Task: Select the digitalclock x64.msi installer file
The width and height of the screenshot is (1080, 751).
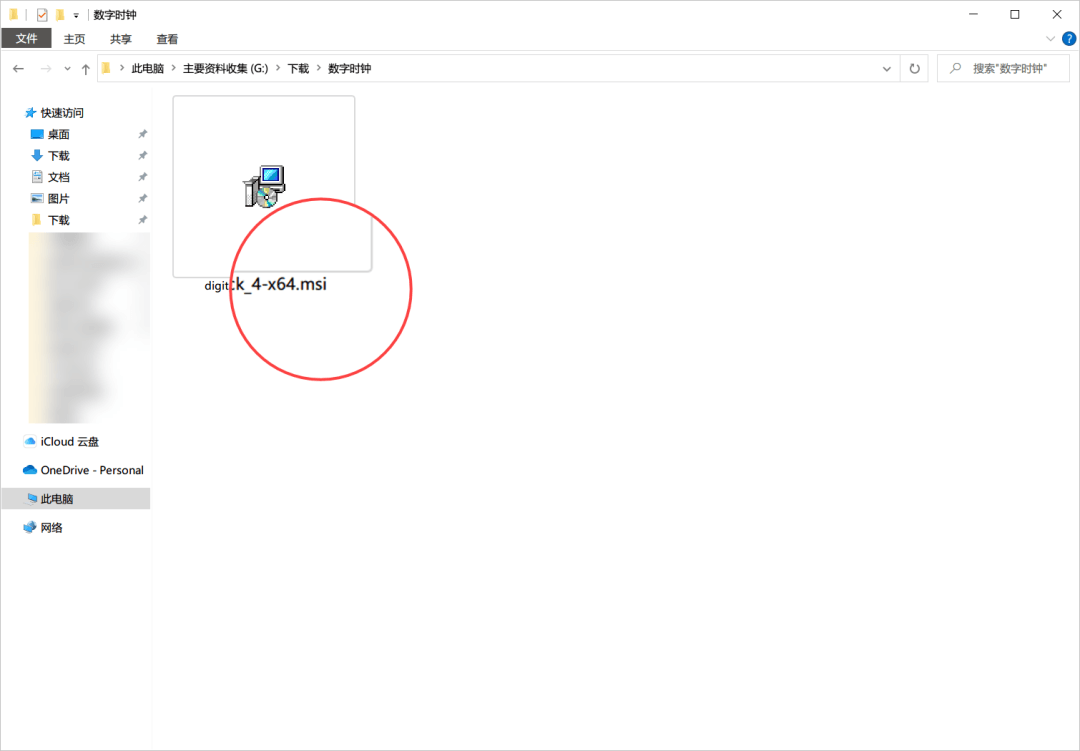Action: (264, 195)
